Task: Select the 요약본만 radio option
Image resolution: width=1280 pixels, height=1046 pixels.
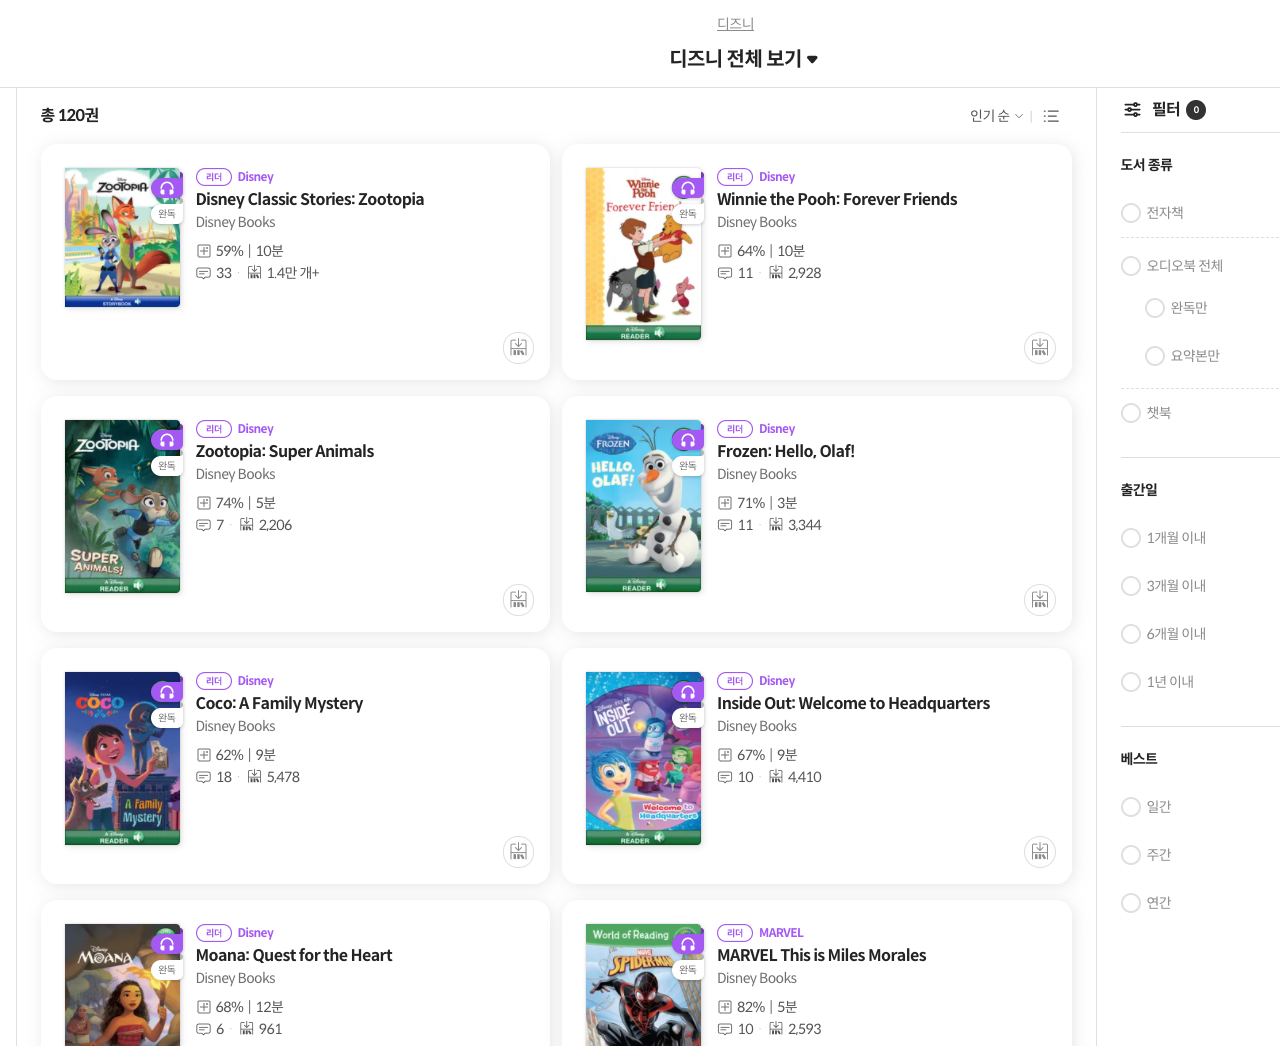Action: pyautogui.click(x=1155, y=356)
